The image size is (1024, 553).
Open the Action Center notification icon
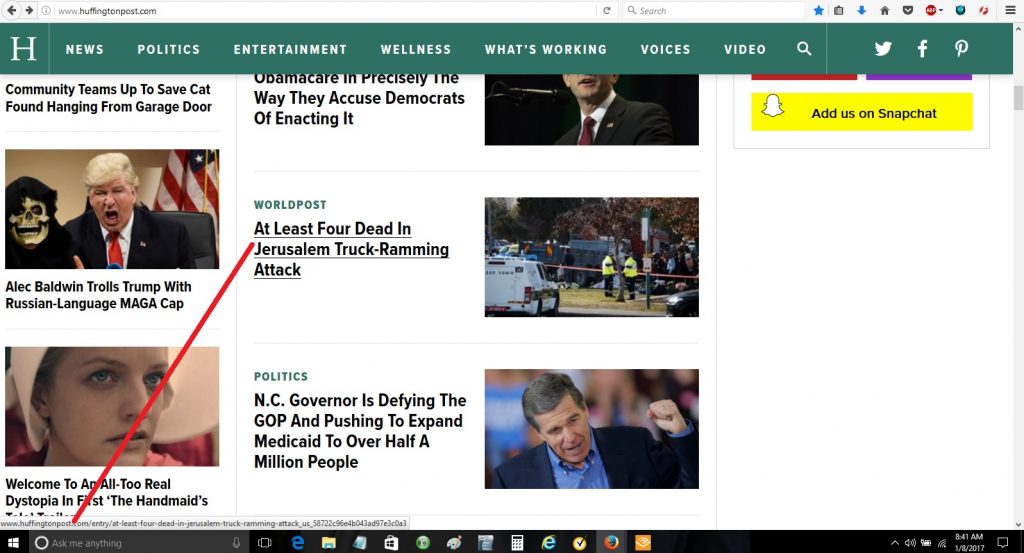tap(1002, 543)
